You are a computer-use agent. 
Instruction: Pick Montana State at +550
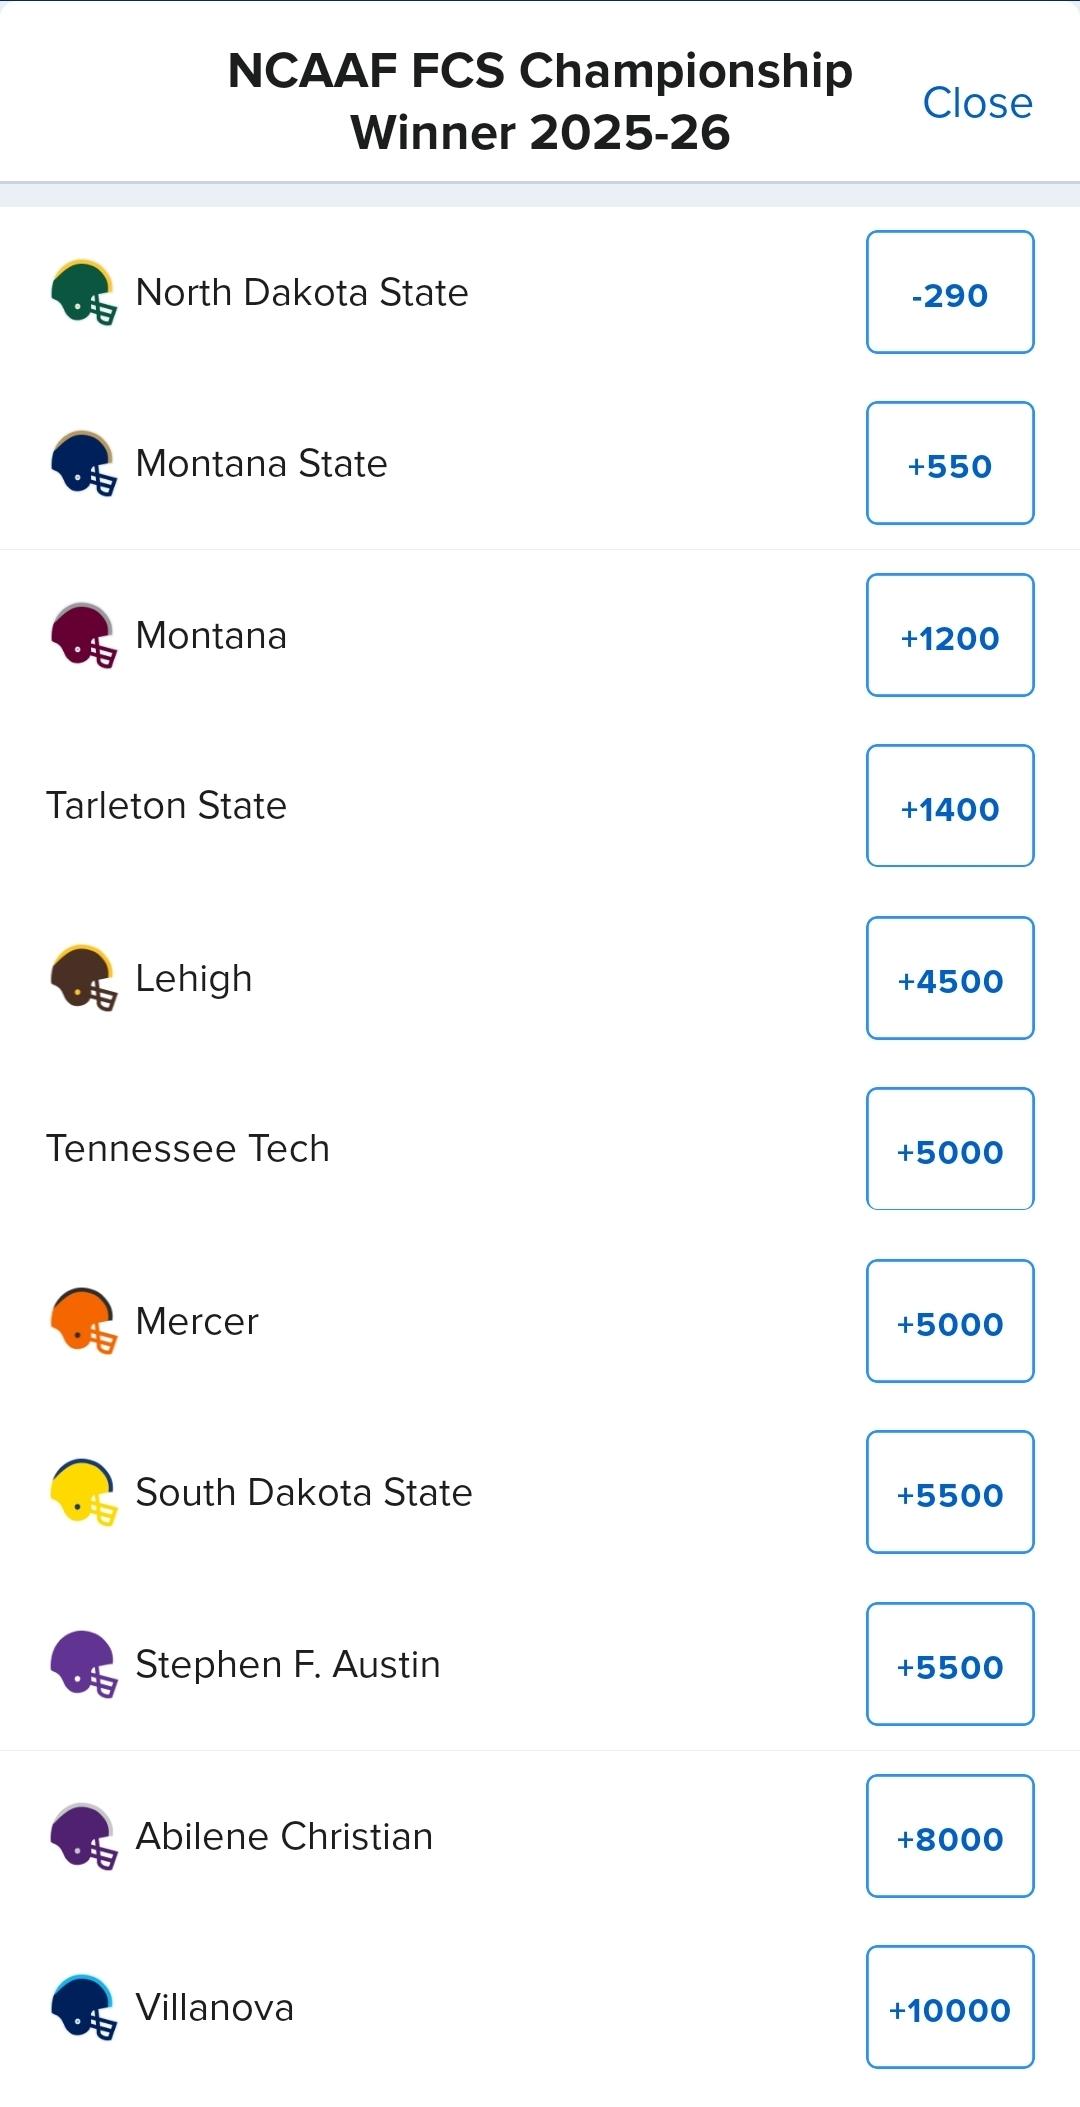tap(950, 463)
